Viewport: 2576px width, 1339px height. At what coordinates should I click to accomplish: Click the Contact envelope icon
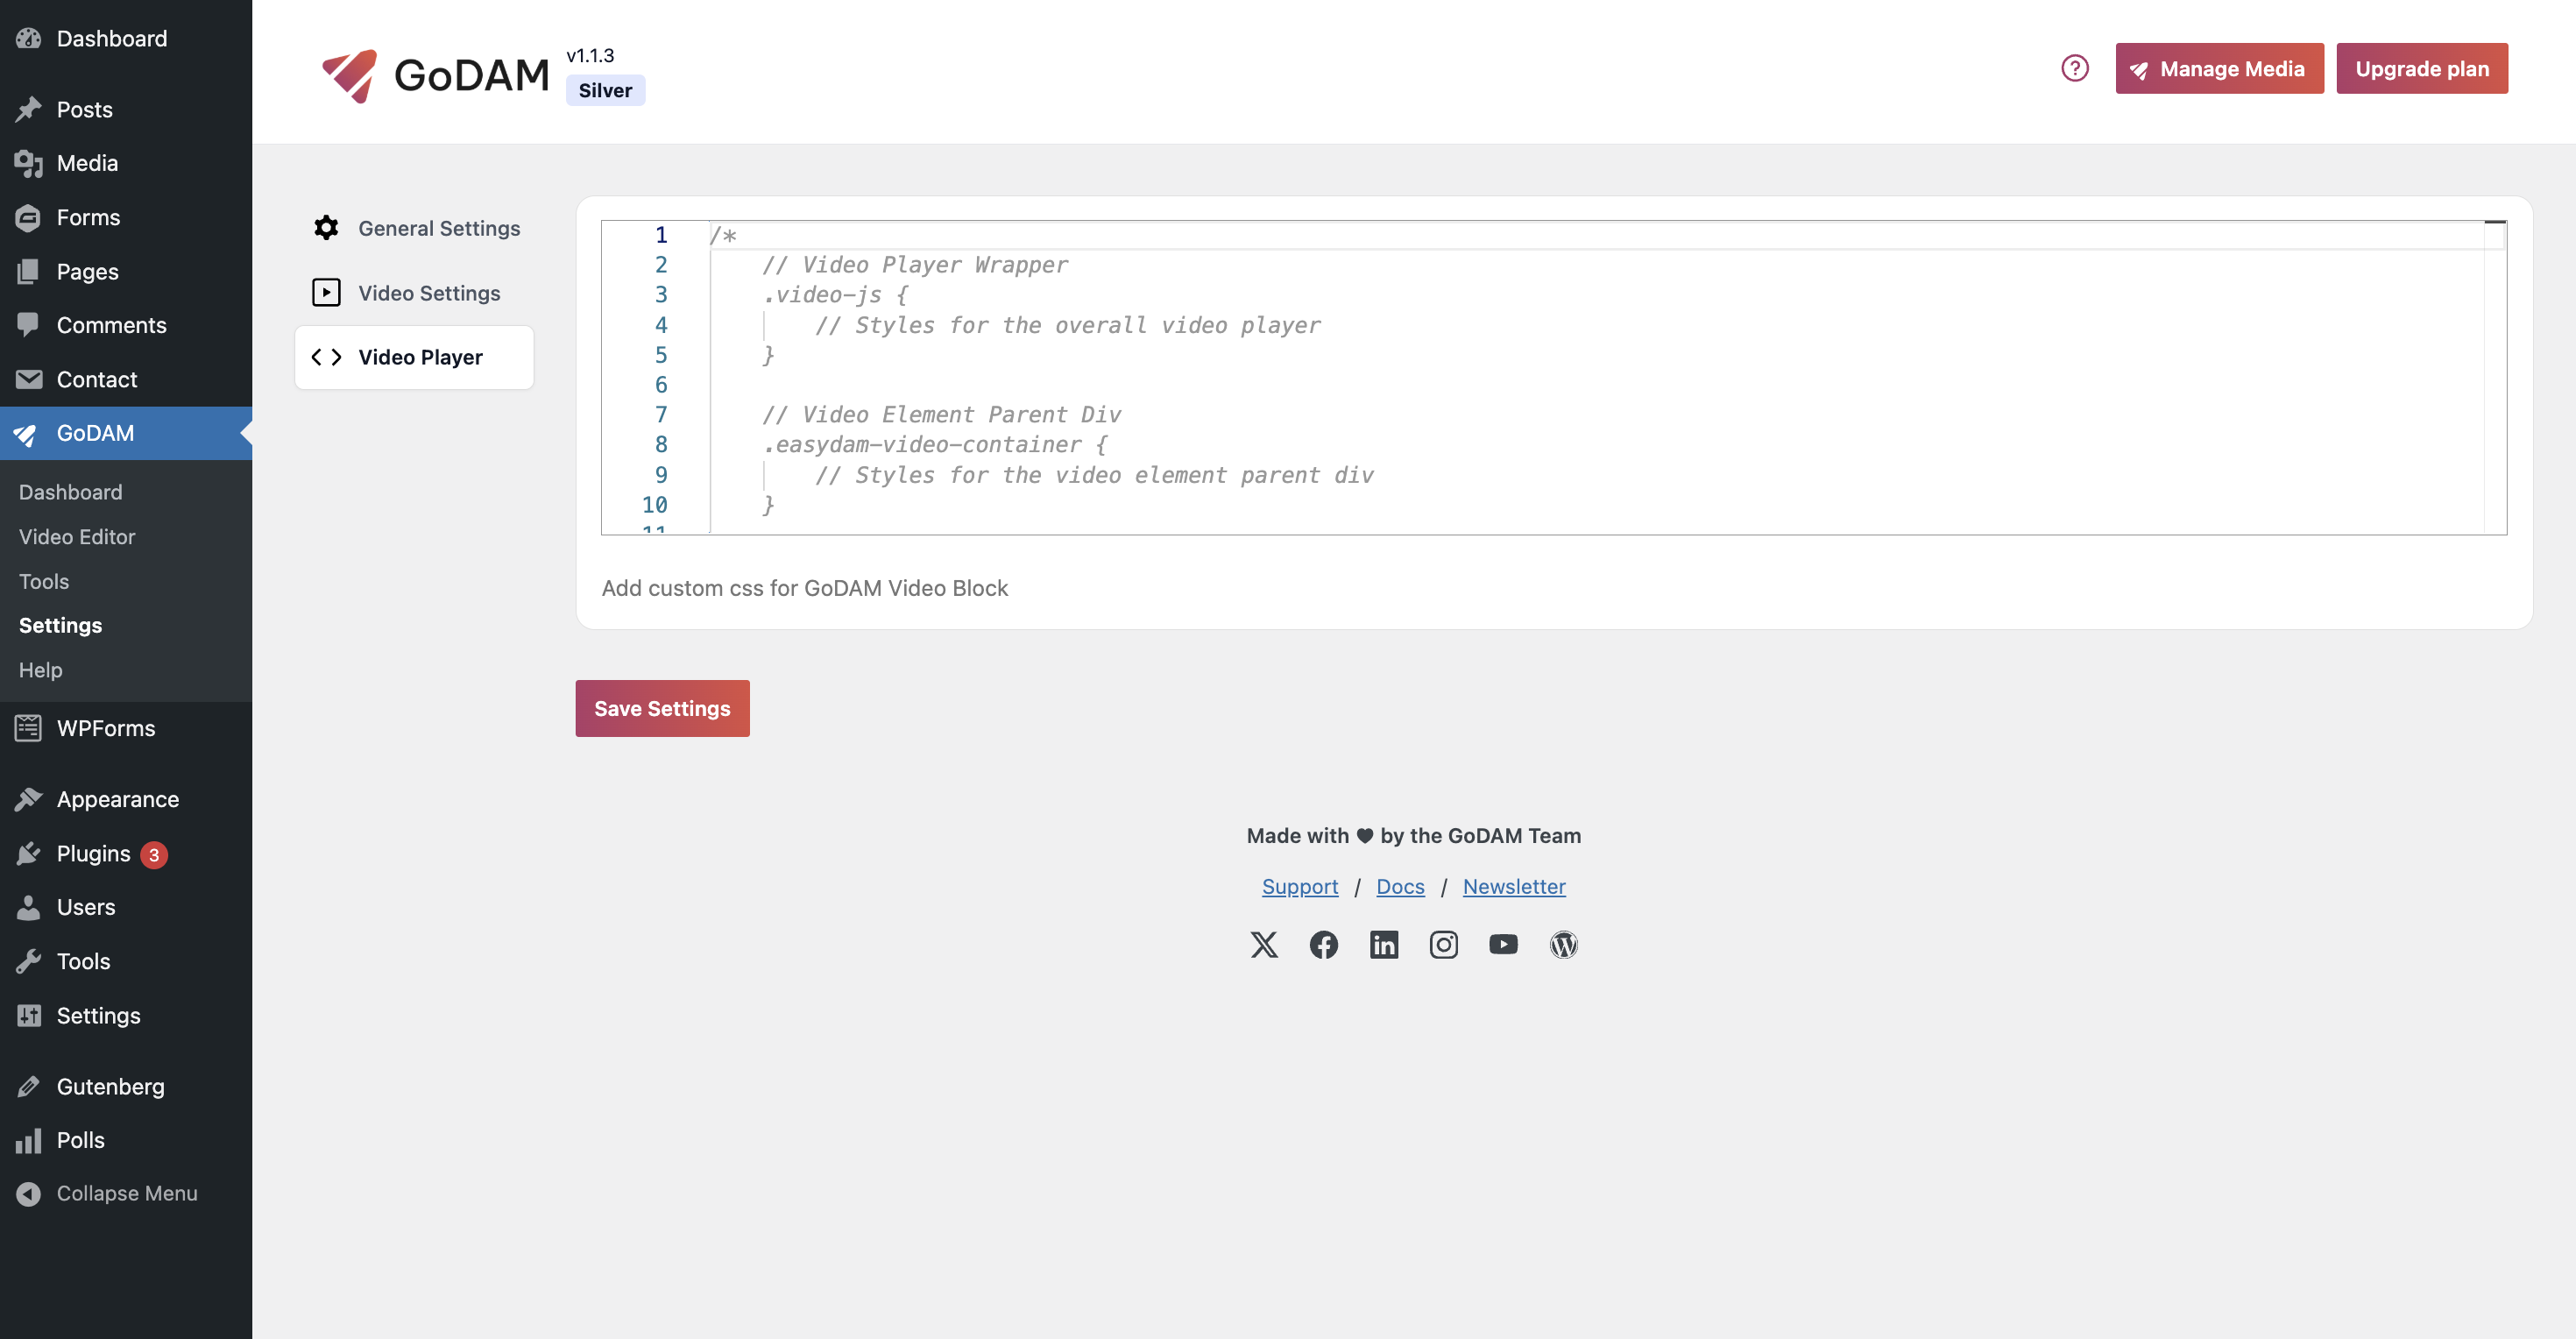point(29,379)
